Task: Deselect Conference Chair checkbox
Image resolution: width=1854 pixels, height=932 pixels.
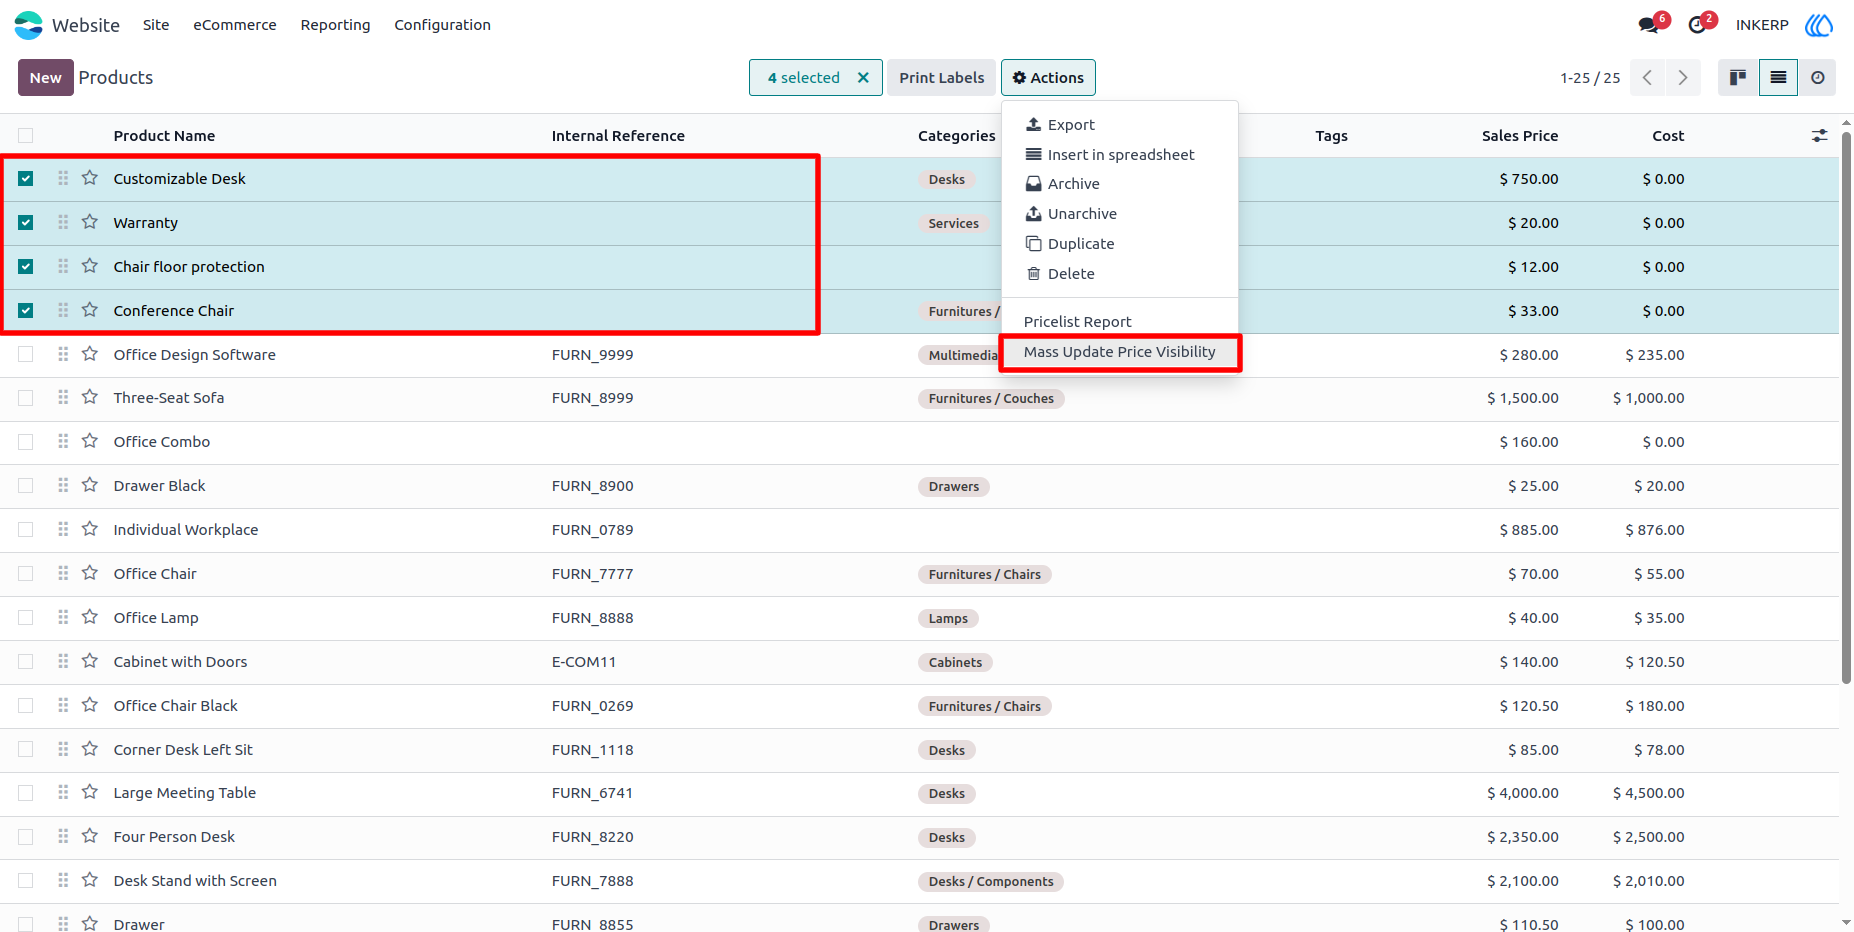Action: 26,311
